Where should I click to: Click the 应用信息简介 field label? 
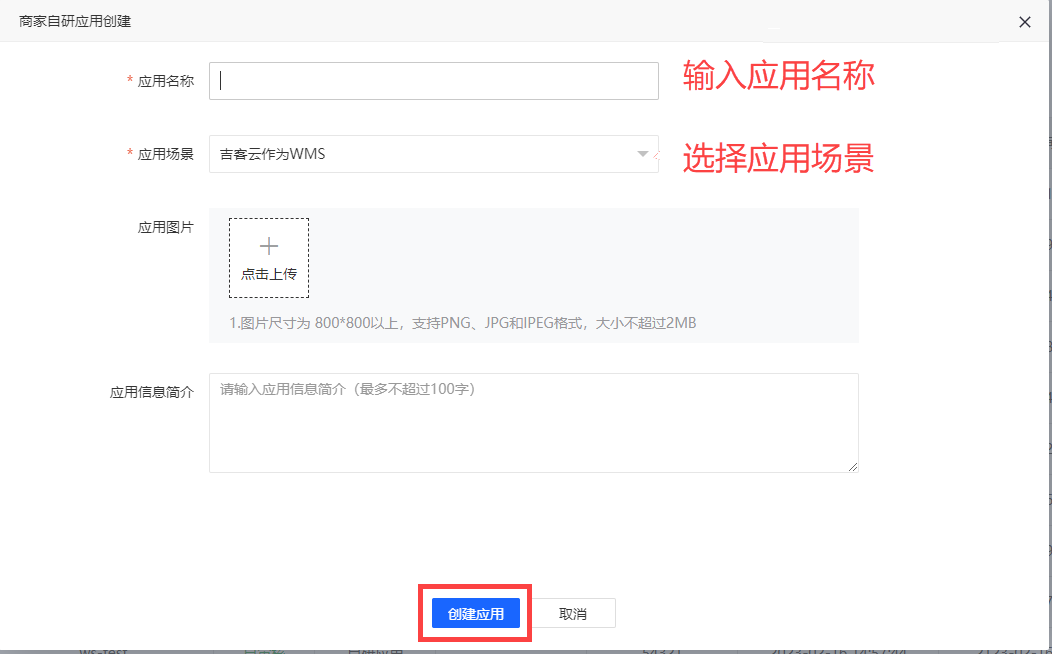152,392
